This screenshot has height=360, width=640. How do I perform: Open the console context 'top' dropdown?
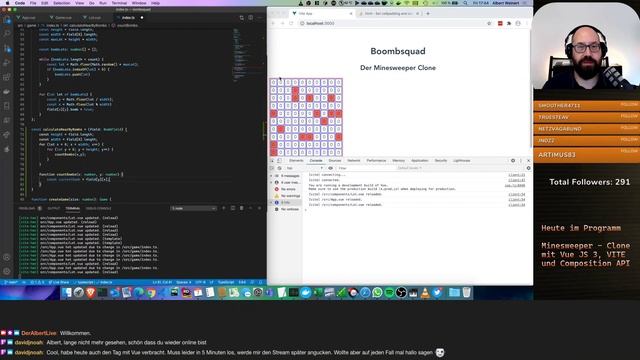point(304,168)
